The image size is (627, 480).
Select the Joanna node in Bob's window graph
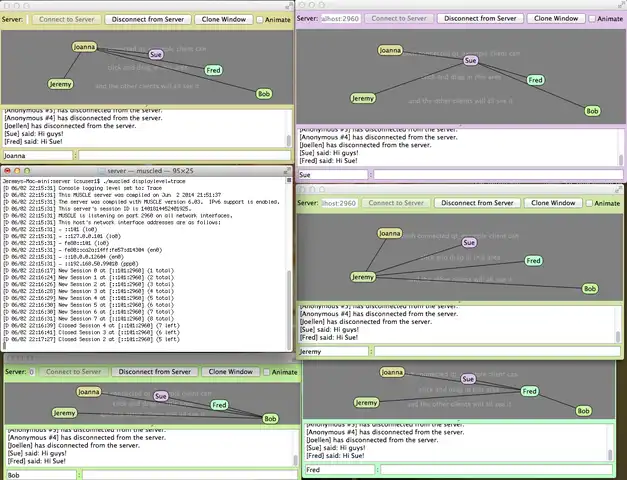[88, 392]
